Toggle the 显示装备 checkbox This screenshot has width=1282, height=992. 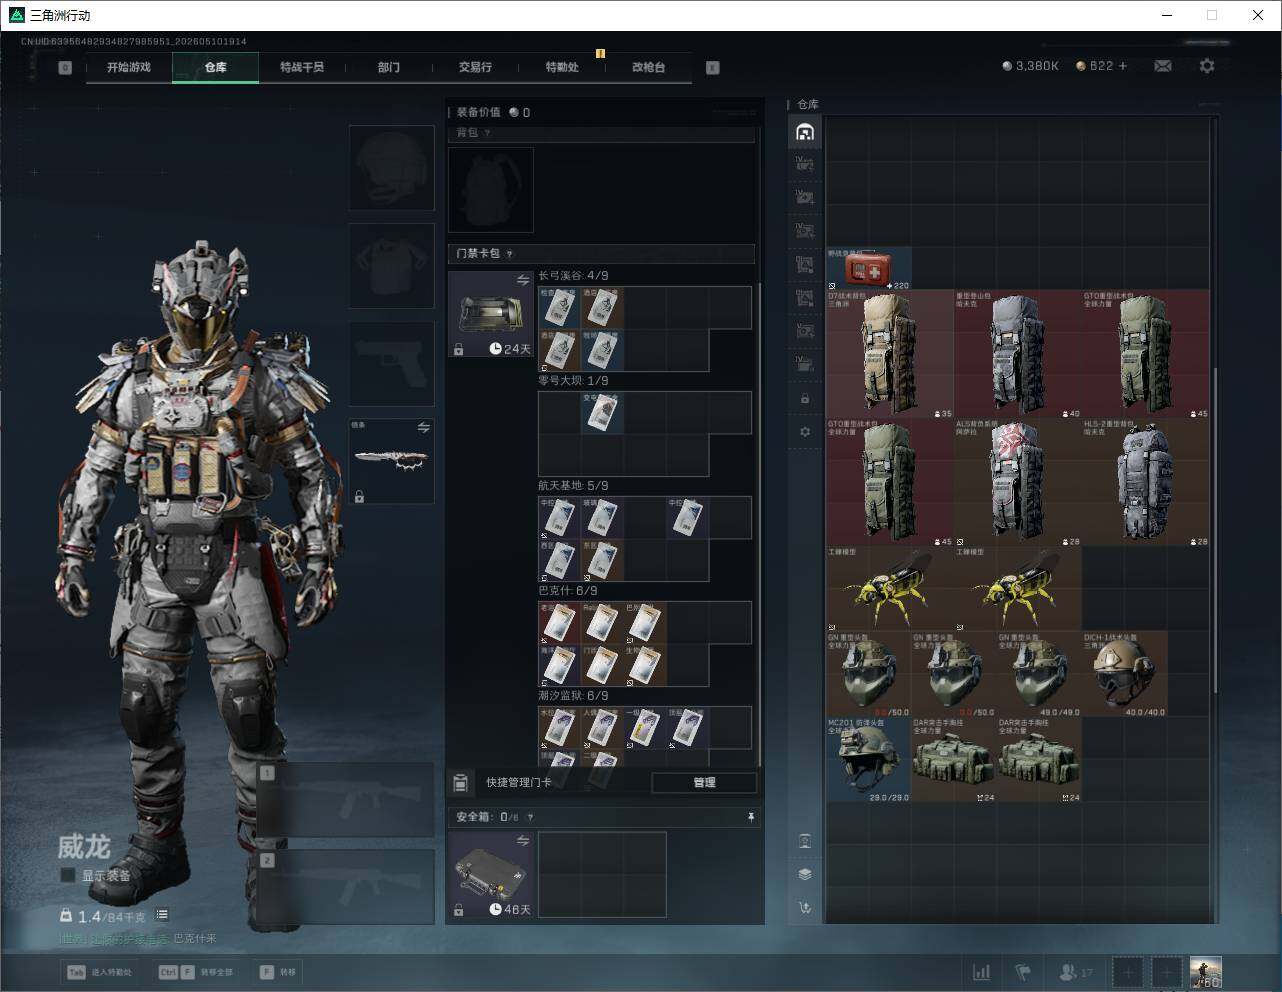tap(68, 875)
